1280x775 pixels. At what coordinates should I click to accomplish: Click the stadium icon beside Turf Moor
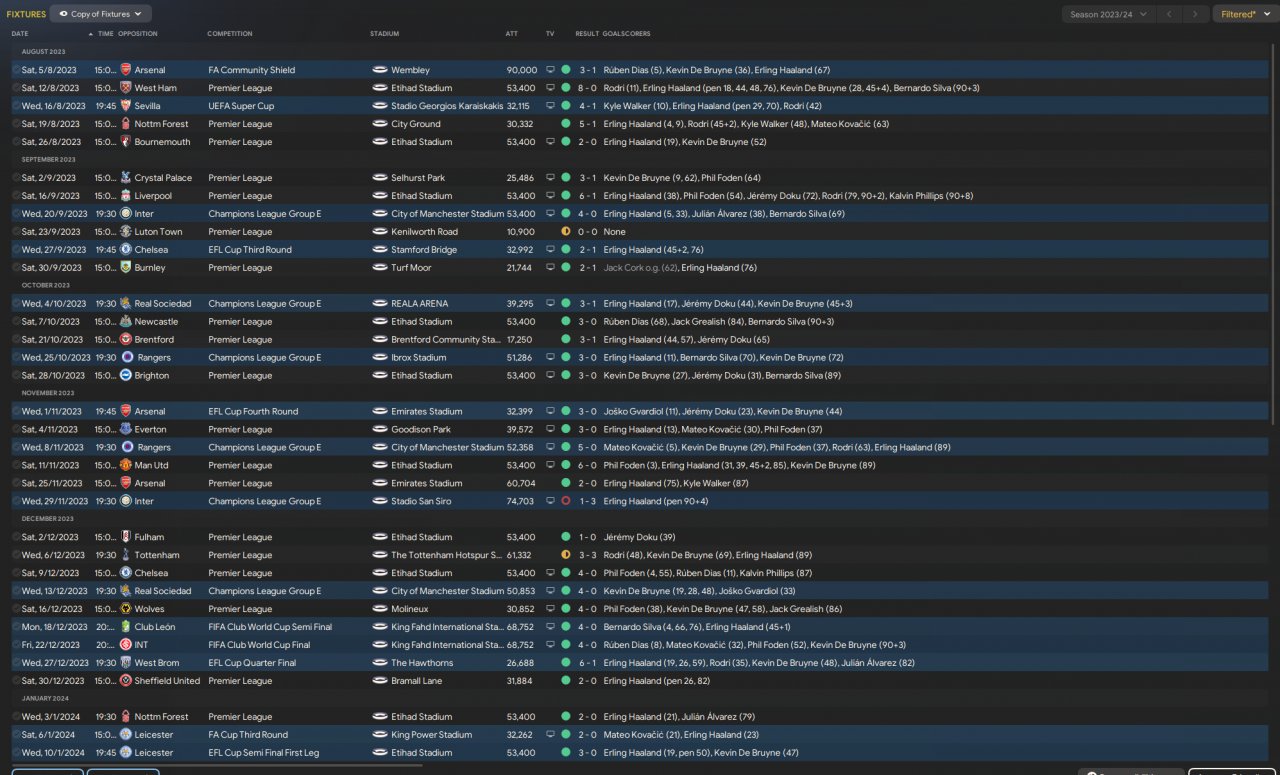click(379, 268)
